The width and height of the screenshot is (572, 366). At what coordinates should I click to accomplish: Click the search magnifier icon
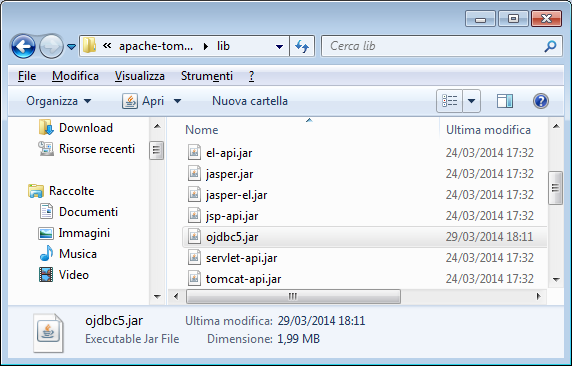550,46
